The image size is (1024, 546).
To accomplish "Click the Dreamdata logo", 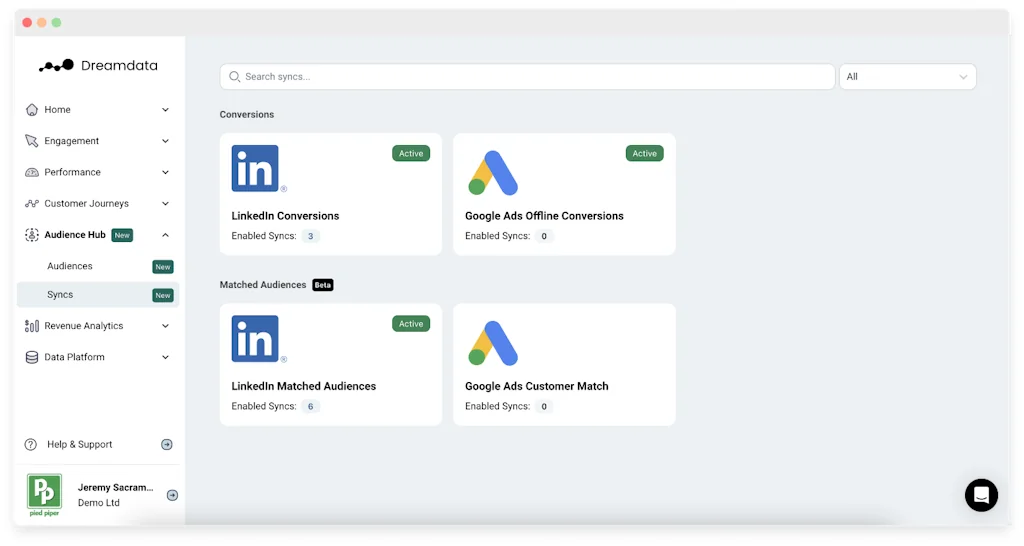I will (x=98, y=65).
